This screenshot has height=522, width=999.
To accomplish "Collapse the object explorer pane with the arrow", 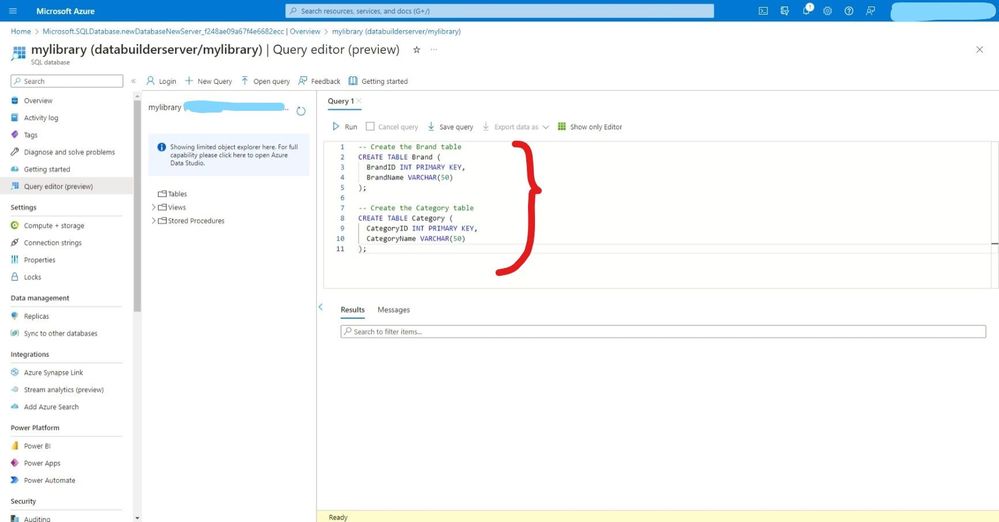I will 320,307.
